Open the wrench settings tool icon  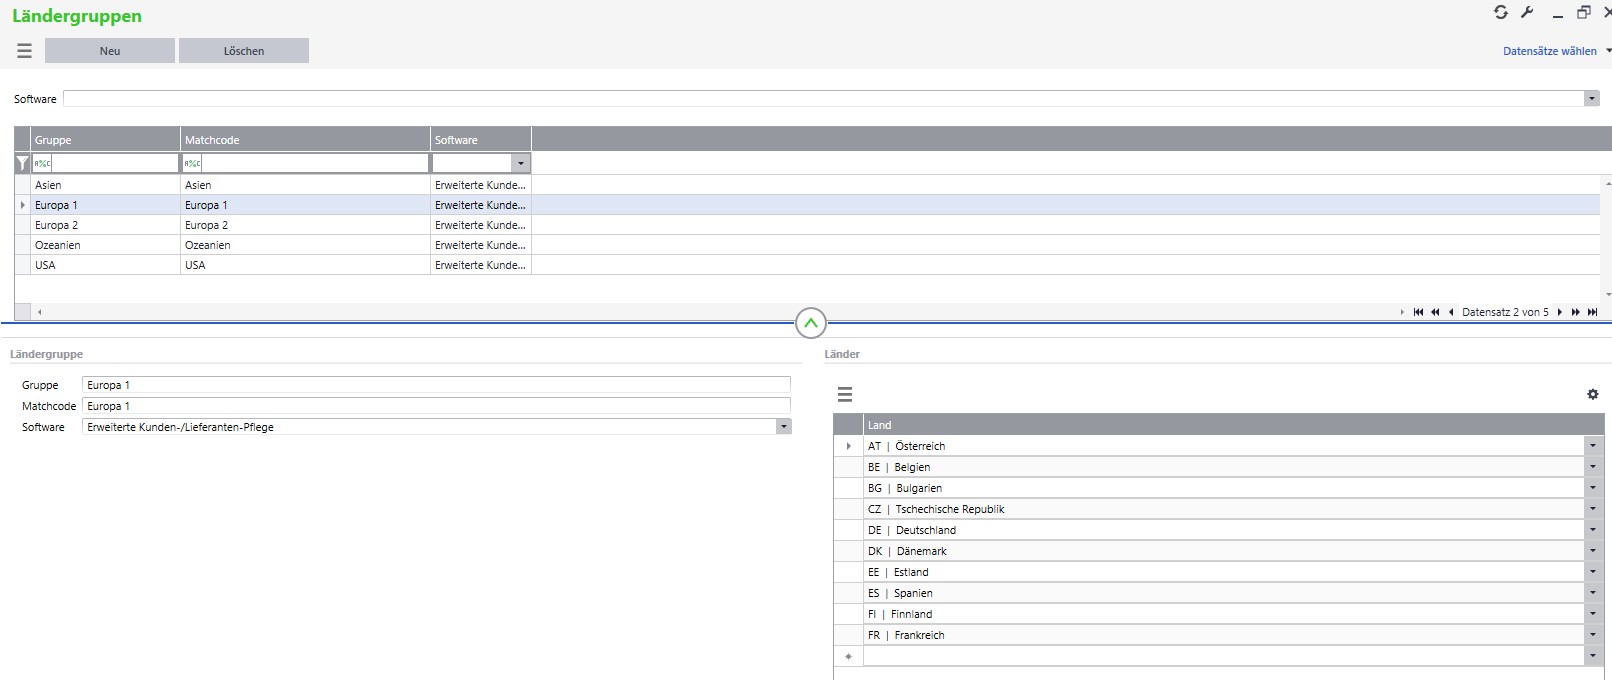(x=1527, y=12)
